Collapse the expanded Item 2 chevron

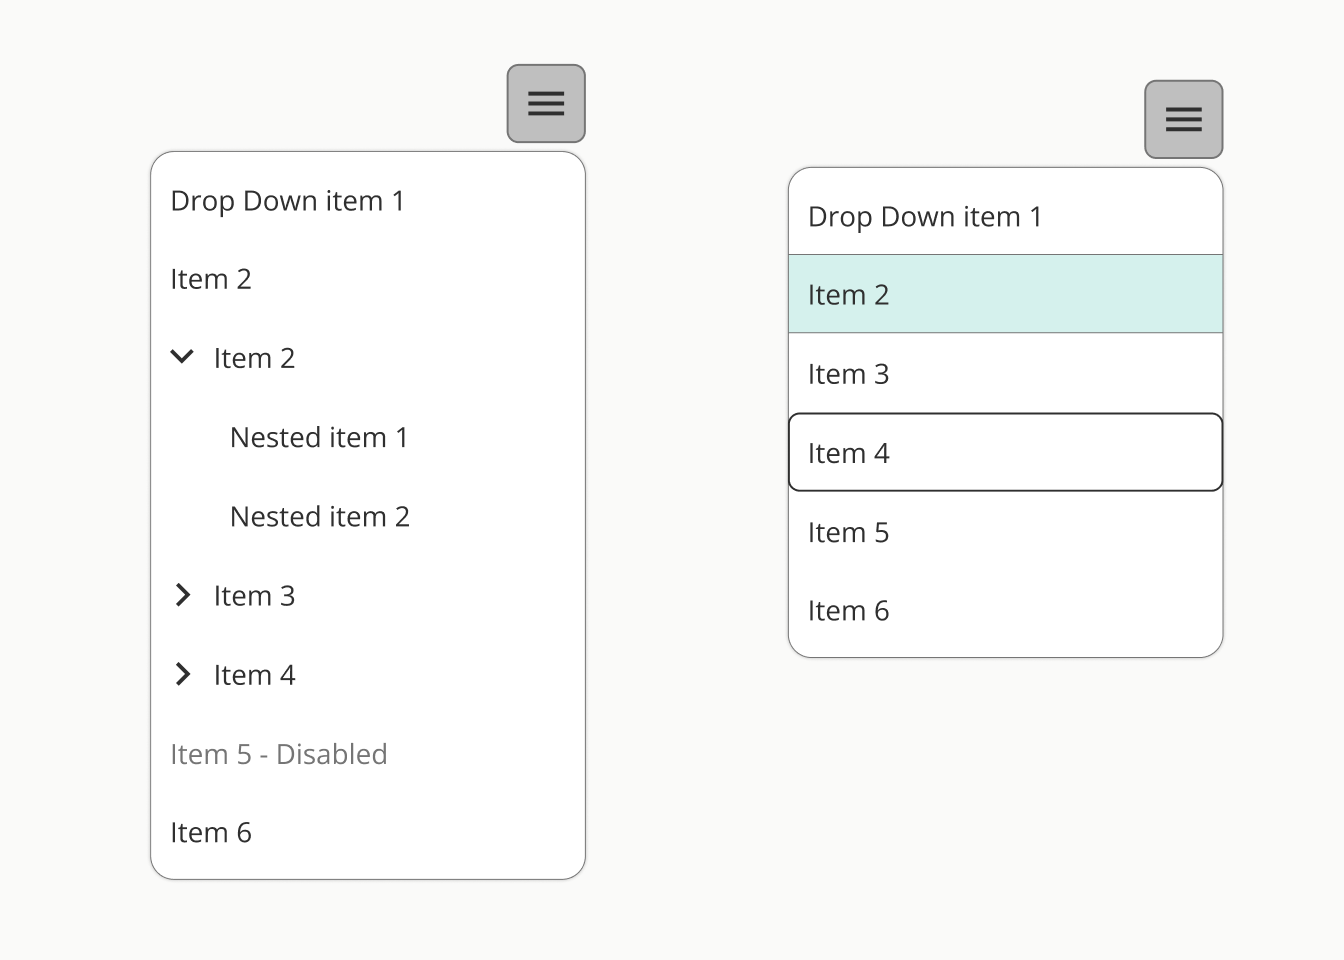tap(182, 357)
